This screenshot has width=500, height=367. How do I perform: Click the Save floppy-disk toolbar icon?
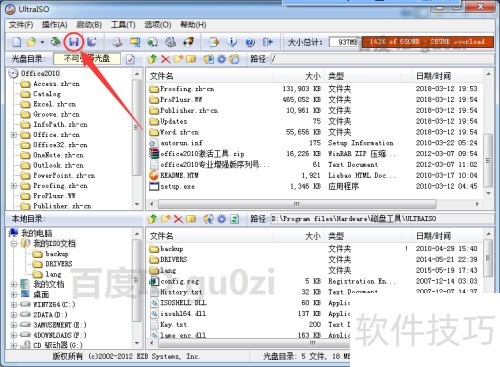pos(74,42)
